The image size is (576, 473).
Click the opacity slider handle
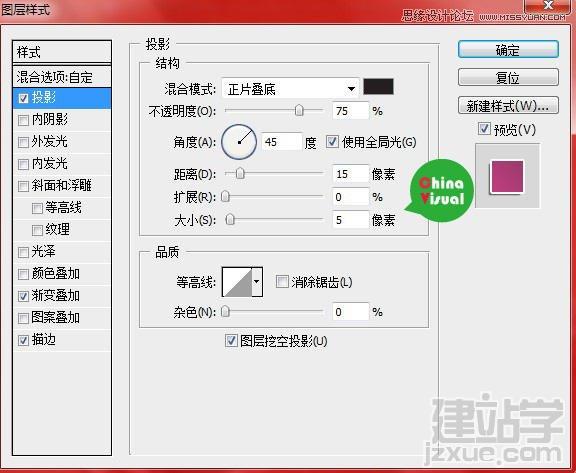pos(299,110)
